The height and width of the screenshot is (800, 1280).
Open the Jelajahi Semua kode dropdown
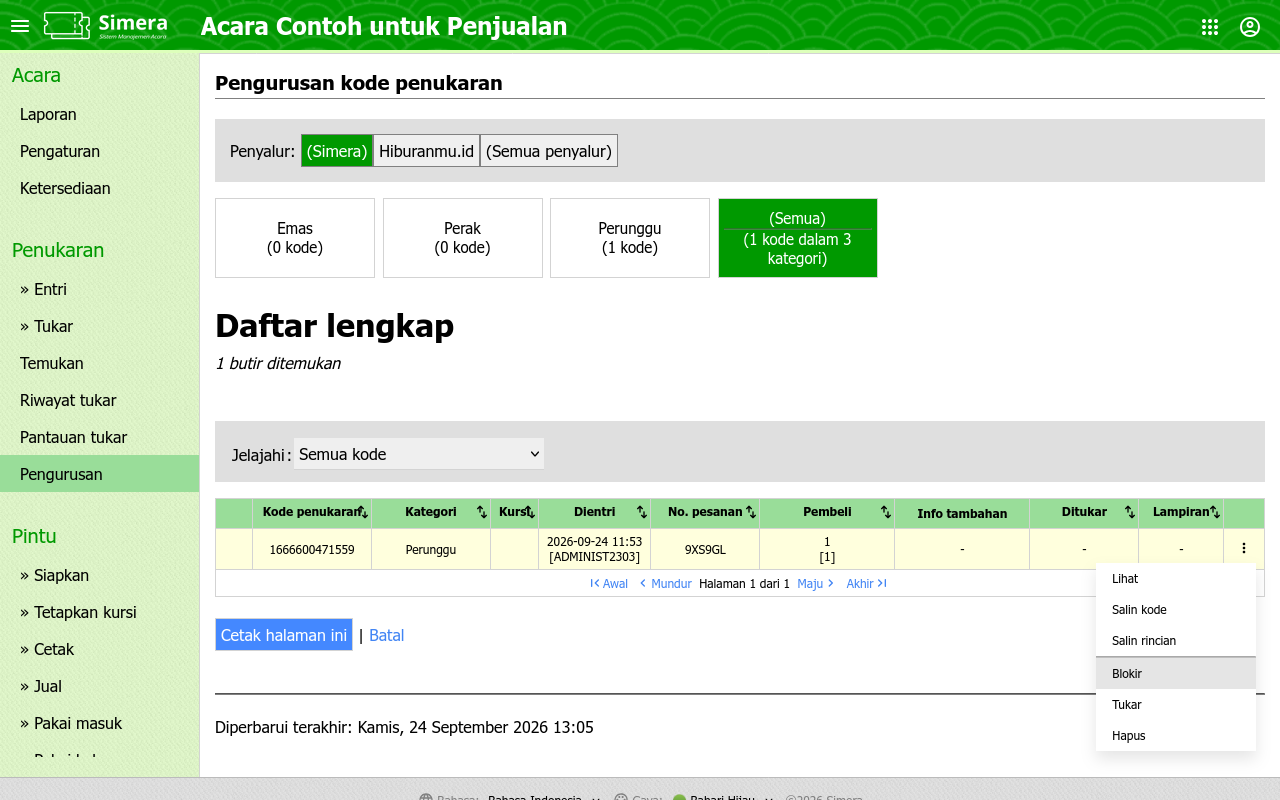tap(419, 454)
